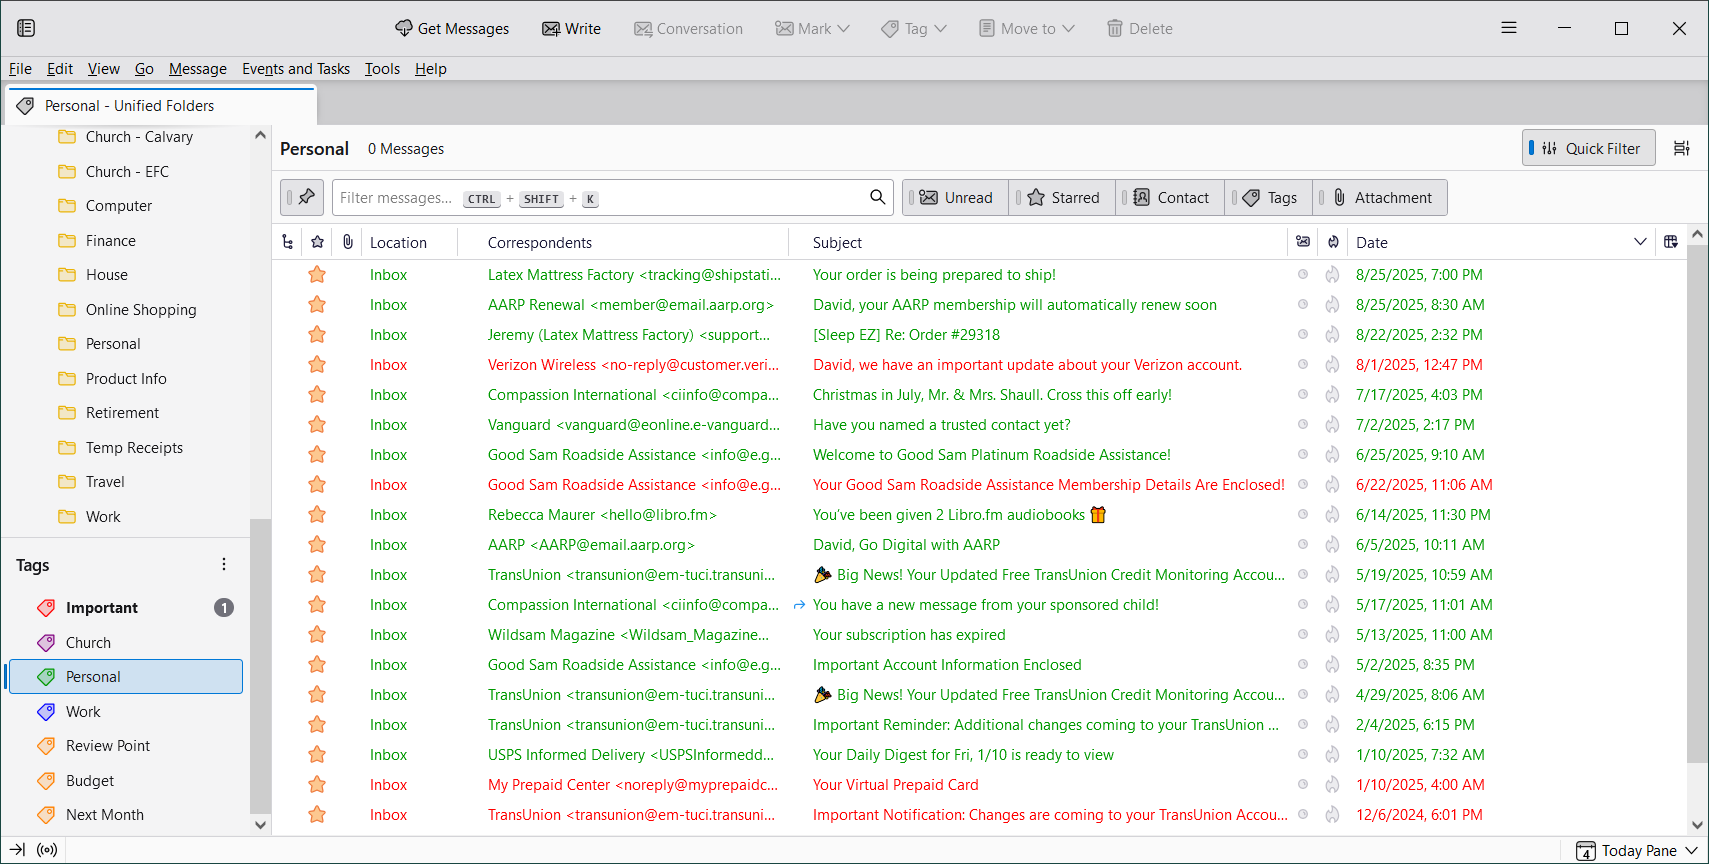Click the thread column header icon
This screenshot has width=1709, height=864.
pyautogui.click(x=288, y=242)
